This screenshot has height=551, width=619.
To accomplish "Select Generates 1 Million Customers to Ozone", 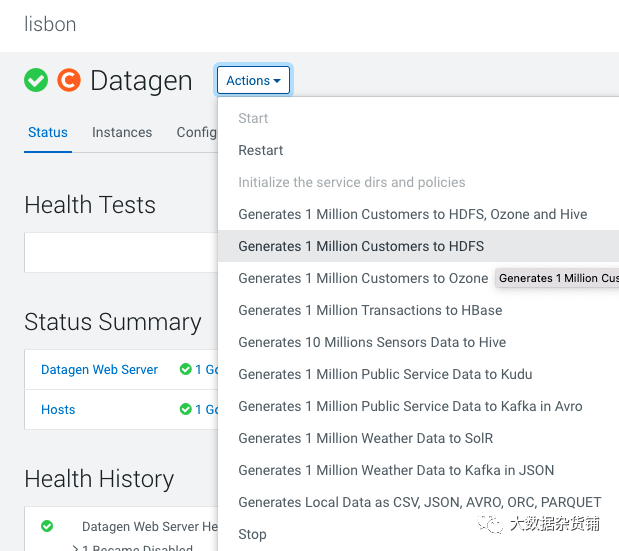I will (363, 278).
